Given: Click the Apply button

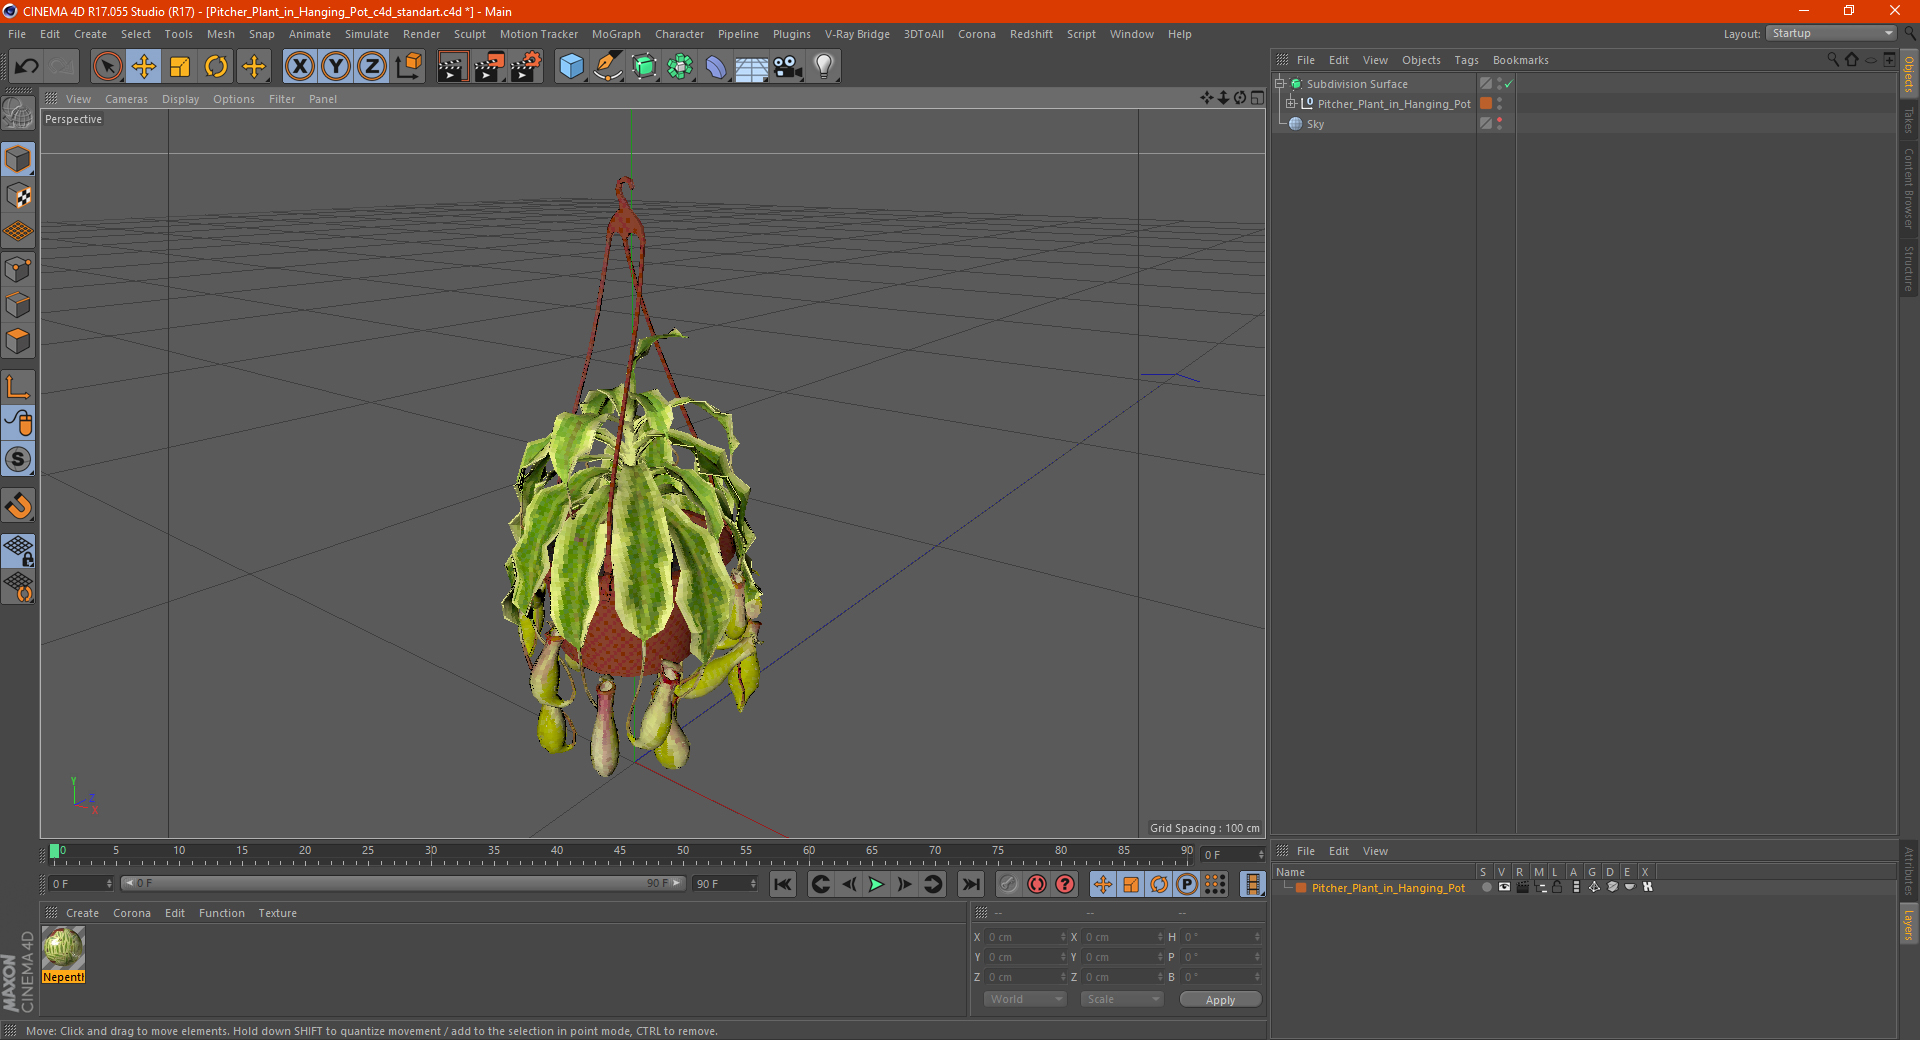Looking at the screenshot, I should (x=1220, y=999).
